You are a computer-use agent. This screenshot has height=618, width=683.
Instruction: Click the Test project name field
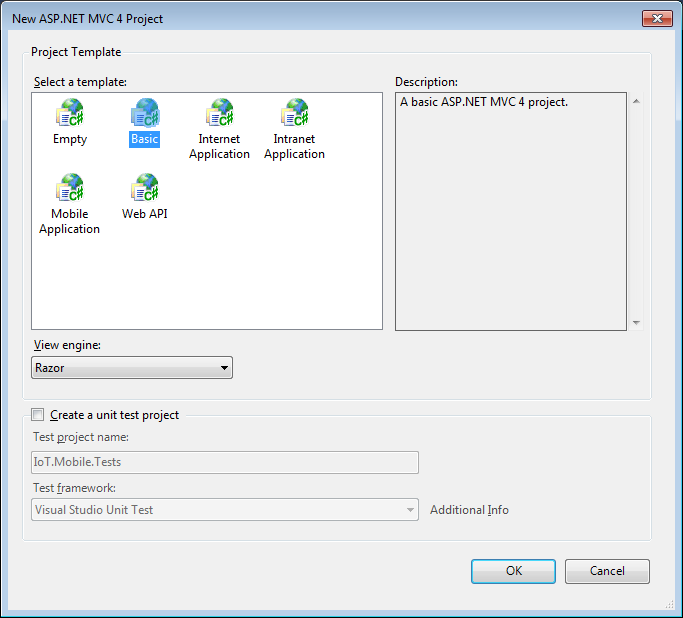point(225,462)
